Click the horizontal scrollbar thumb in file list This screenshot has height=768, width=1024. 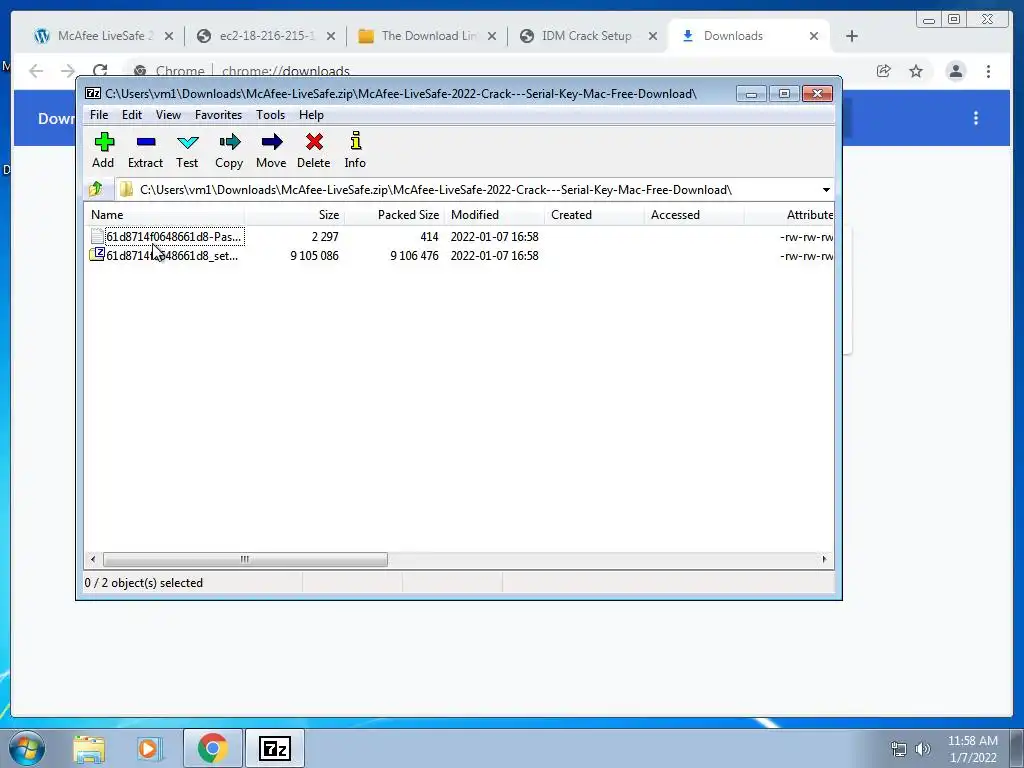pos(245,559)
